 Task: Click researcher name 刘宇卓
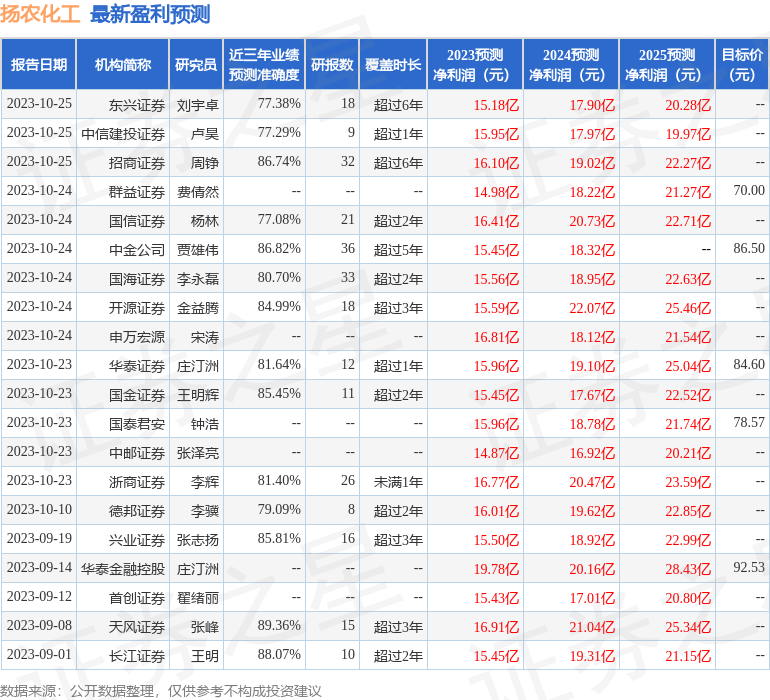pos(198,105)
